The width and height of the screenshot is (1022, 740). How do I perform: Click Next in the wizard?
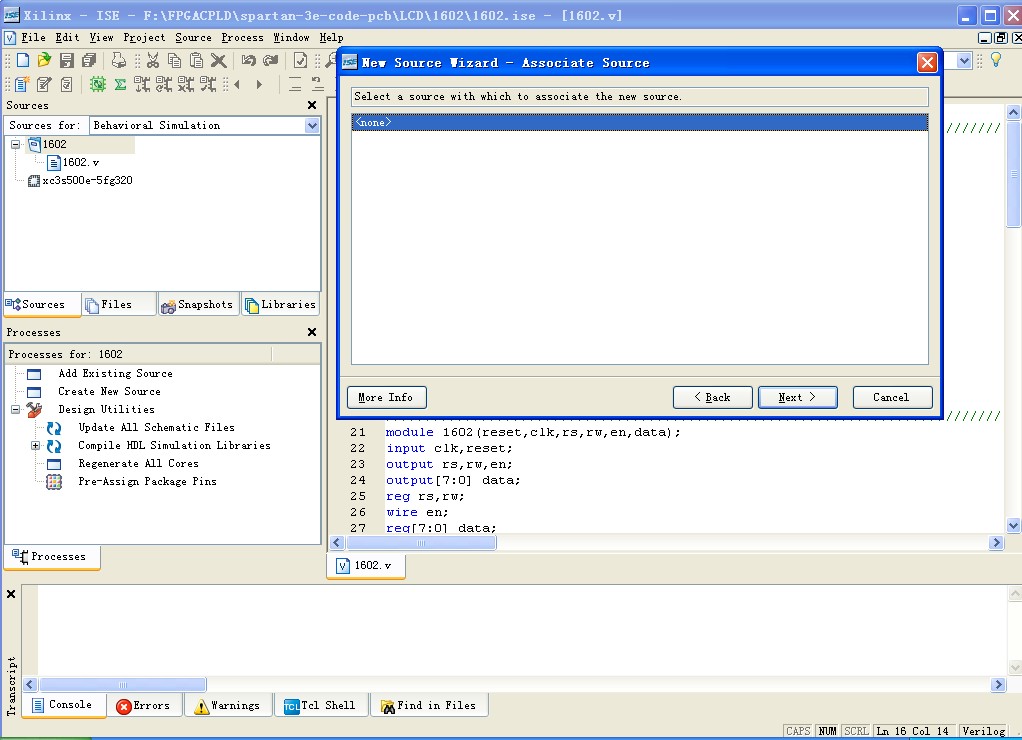click(797, 398)
